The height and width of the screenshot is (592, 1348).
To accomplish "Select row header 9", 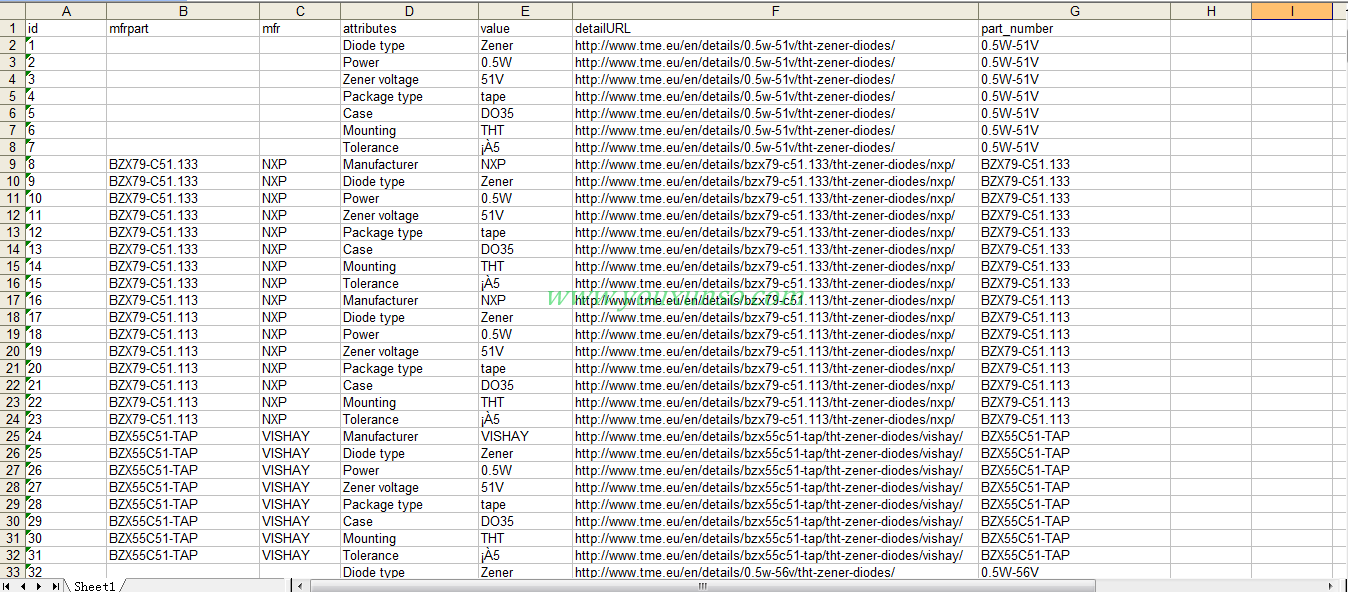I will 13,164.
